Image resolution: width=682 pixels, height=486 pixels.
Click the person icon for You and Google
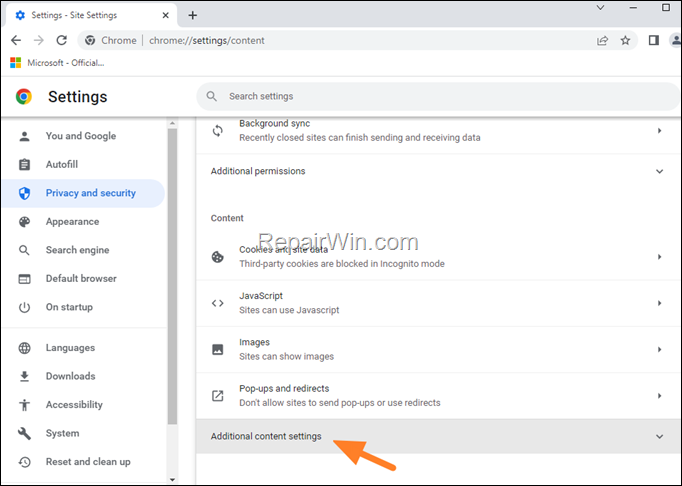point(24,136)
